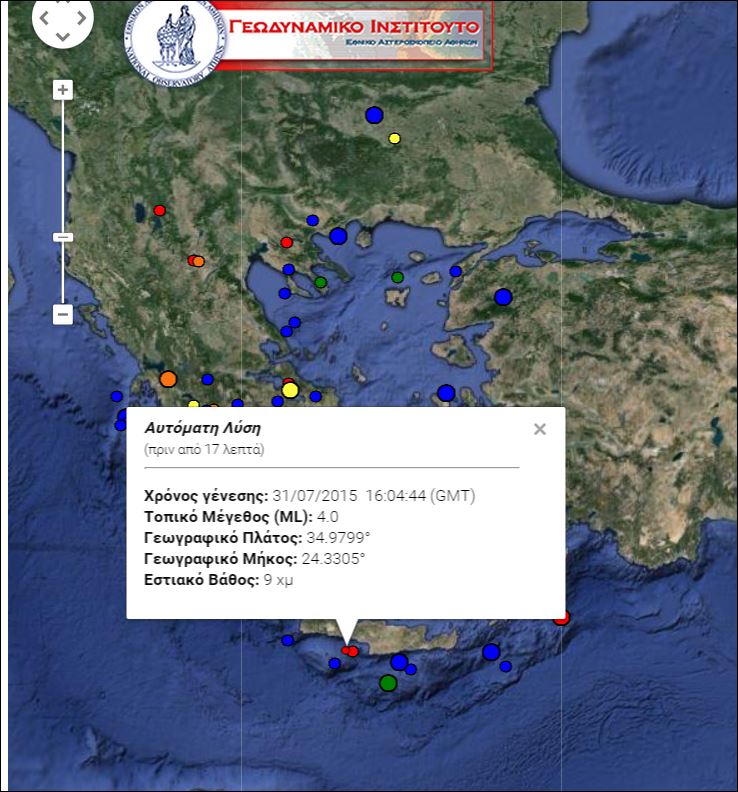This screenshot has height=792, width=738.
Task: Select the red marker at popup's right edge
Action: (x=563, y=618)
